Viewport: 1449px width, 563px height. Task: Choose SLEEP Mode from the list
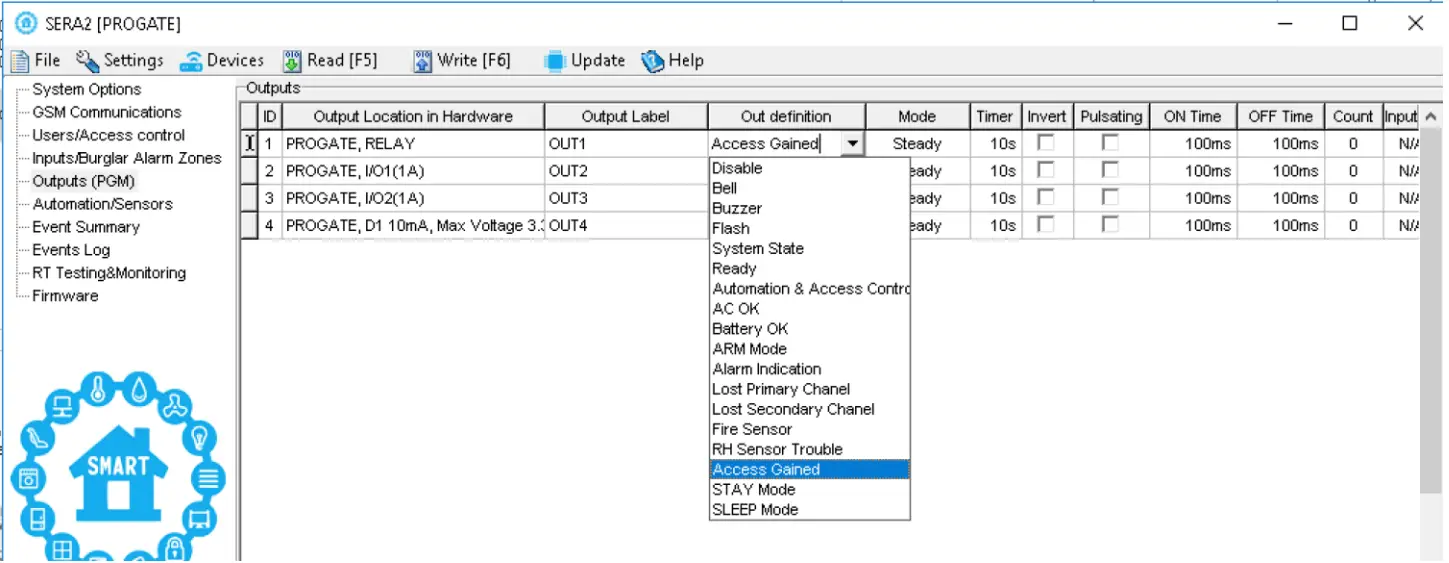tap(809, 509)
